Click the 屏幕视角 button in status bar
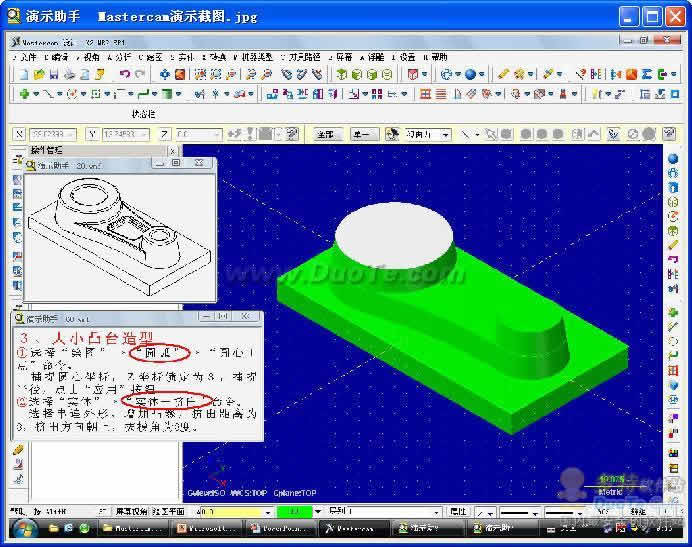The height and width of the screenshot is (547, 692). [x=132, y=512]
